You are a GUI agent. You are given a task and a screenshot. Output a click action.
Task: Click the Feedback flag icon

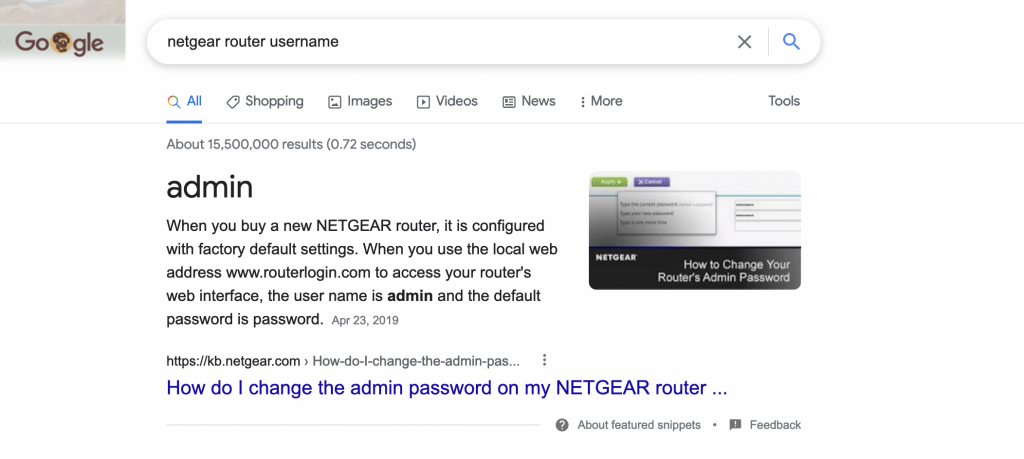click(x=736, y=425)
